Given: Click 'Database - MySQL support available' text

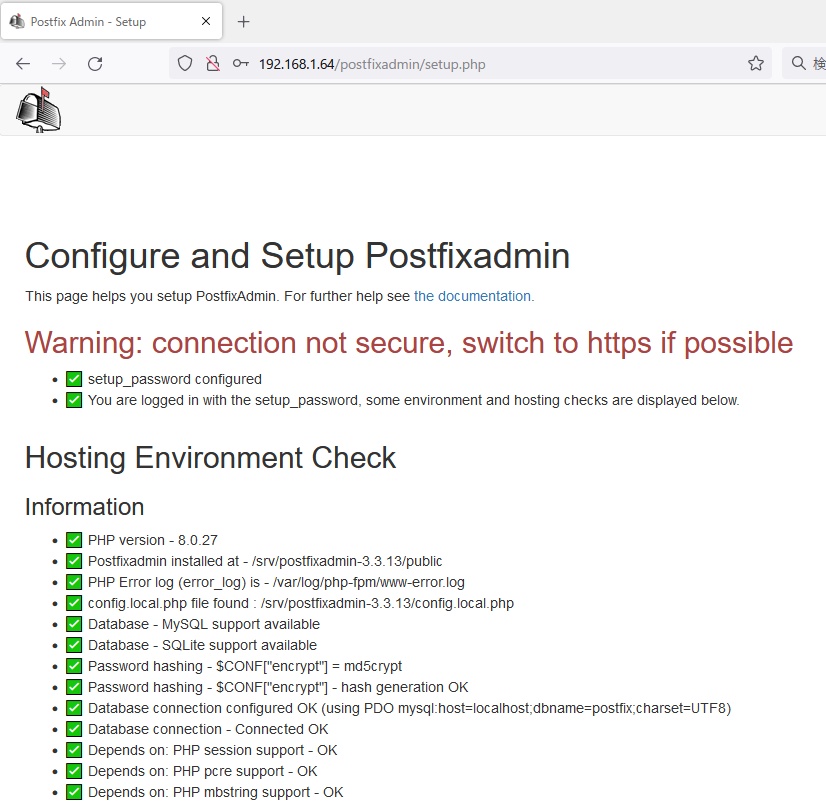Looking at the screenshot, I should point(204,624).
